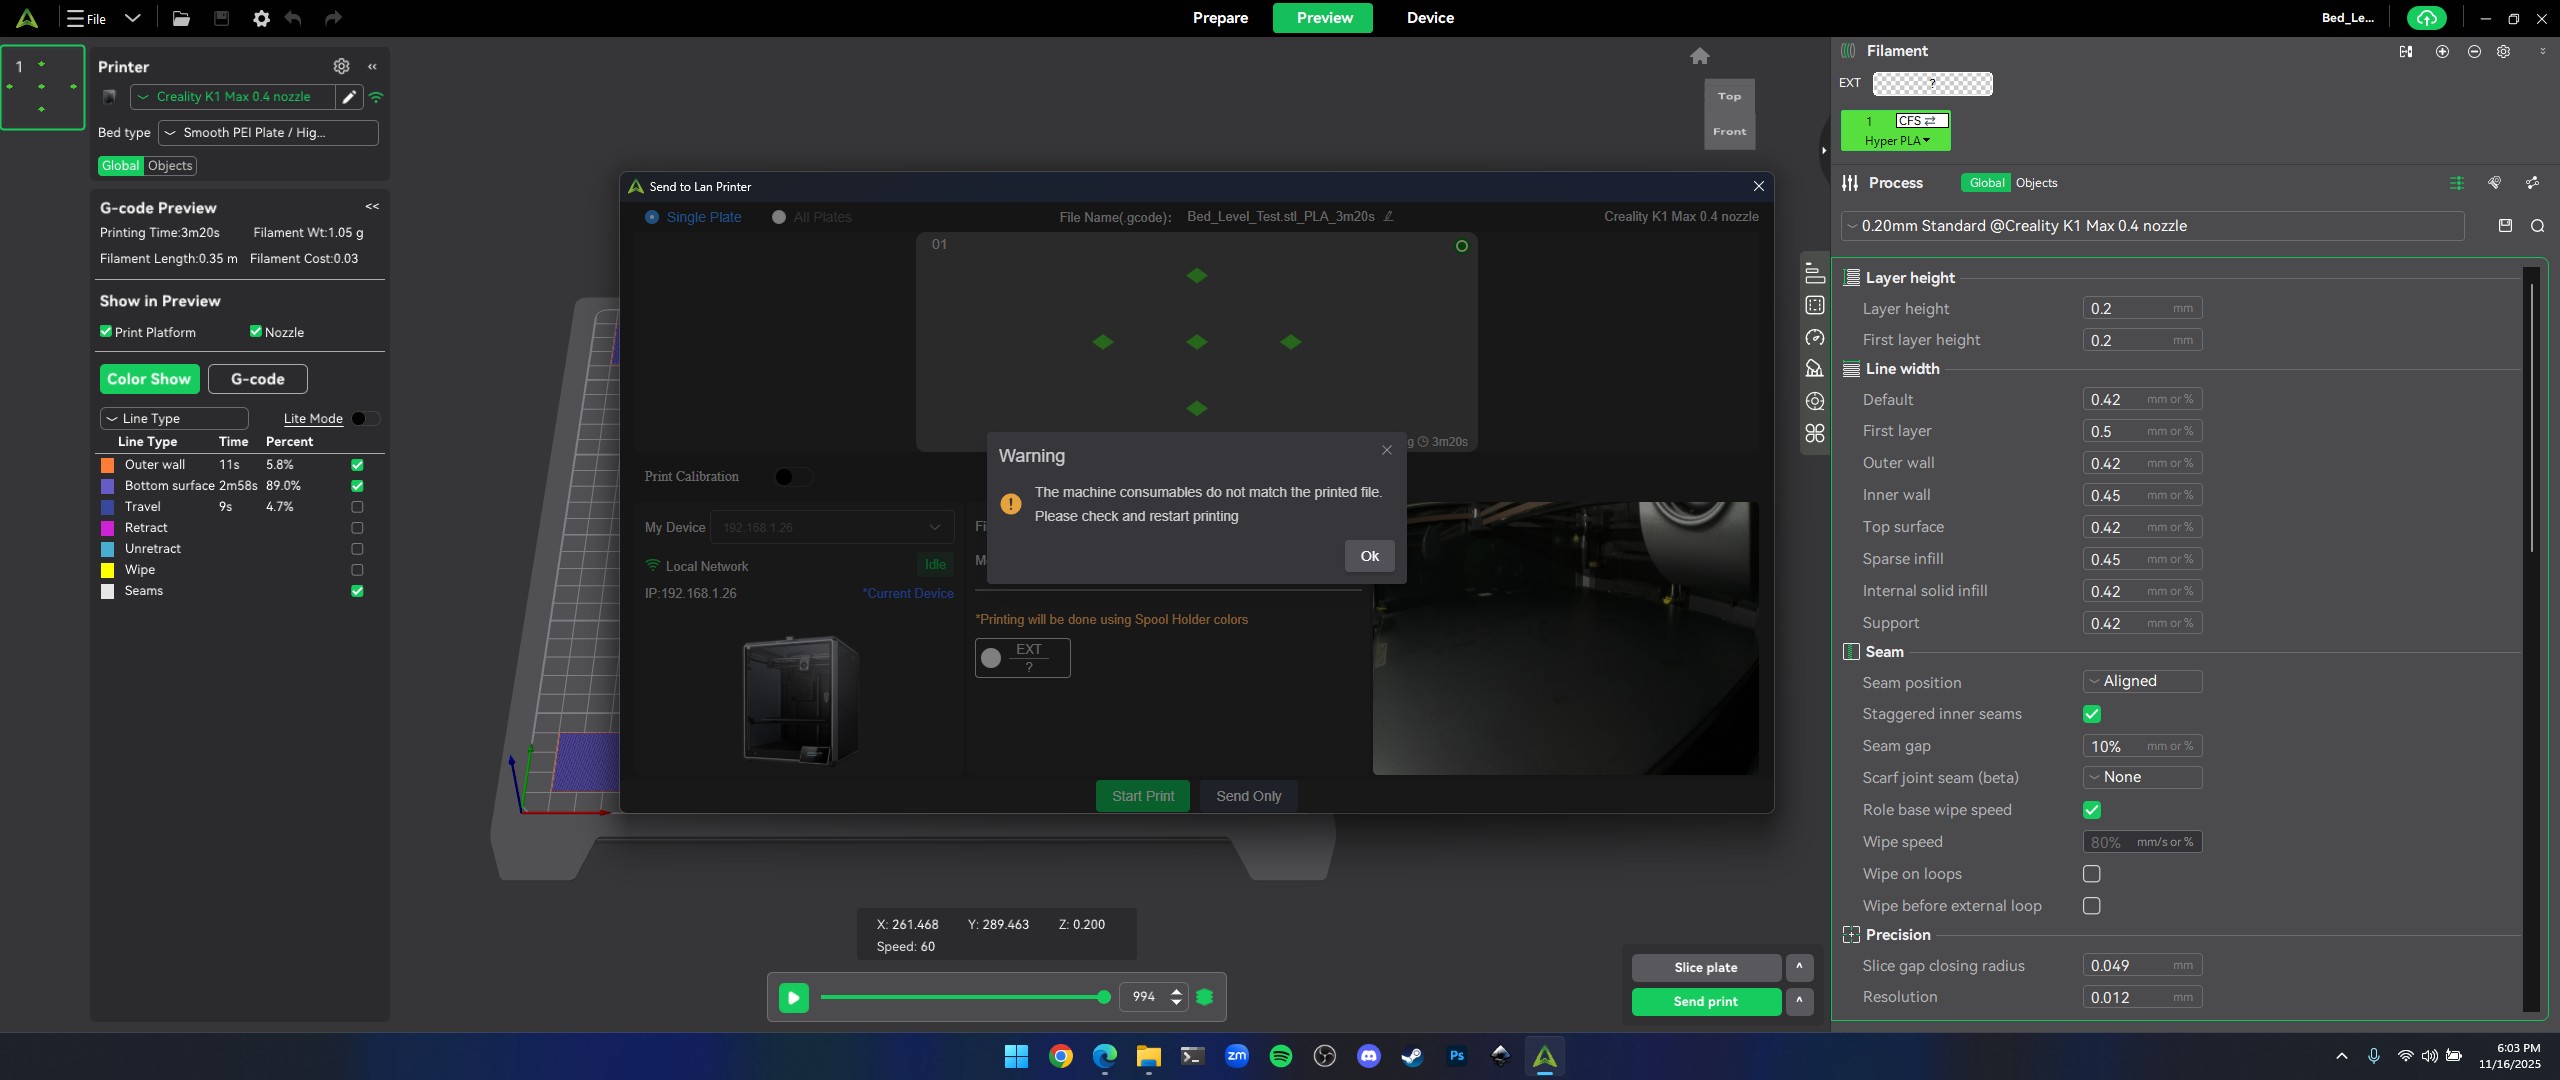Click the search process settings icon

tap(2537, 226)
